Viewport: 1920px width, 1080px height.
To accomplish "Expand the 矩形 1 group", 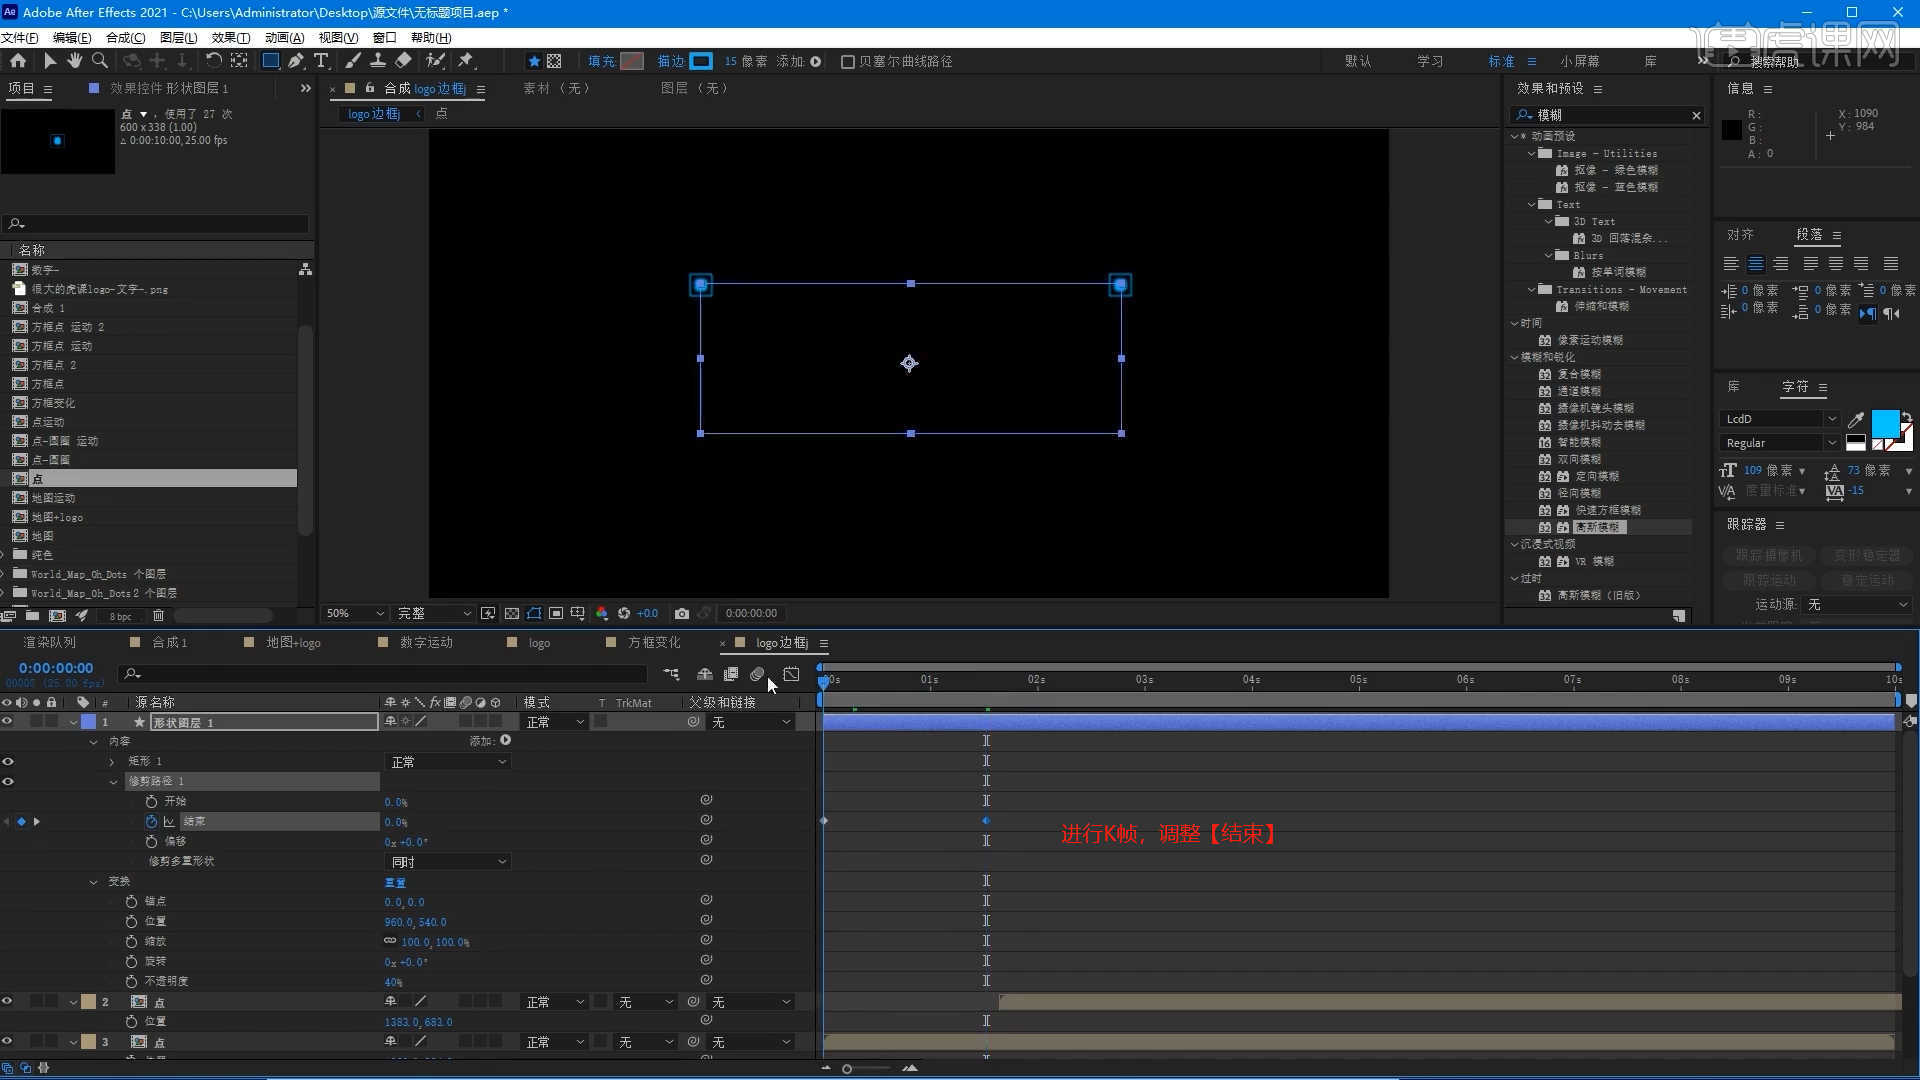I will point(112,762).
